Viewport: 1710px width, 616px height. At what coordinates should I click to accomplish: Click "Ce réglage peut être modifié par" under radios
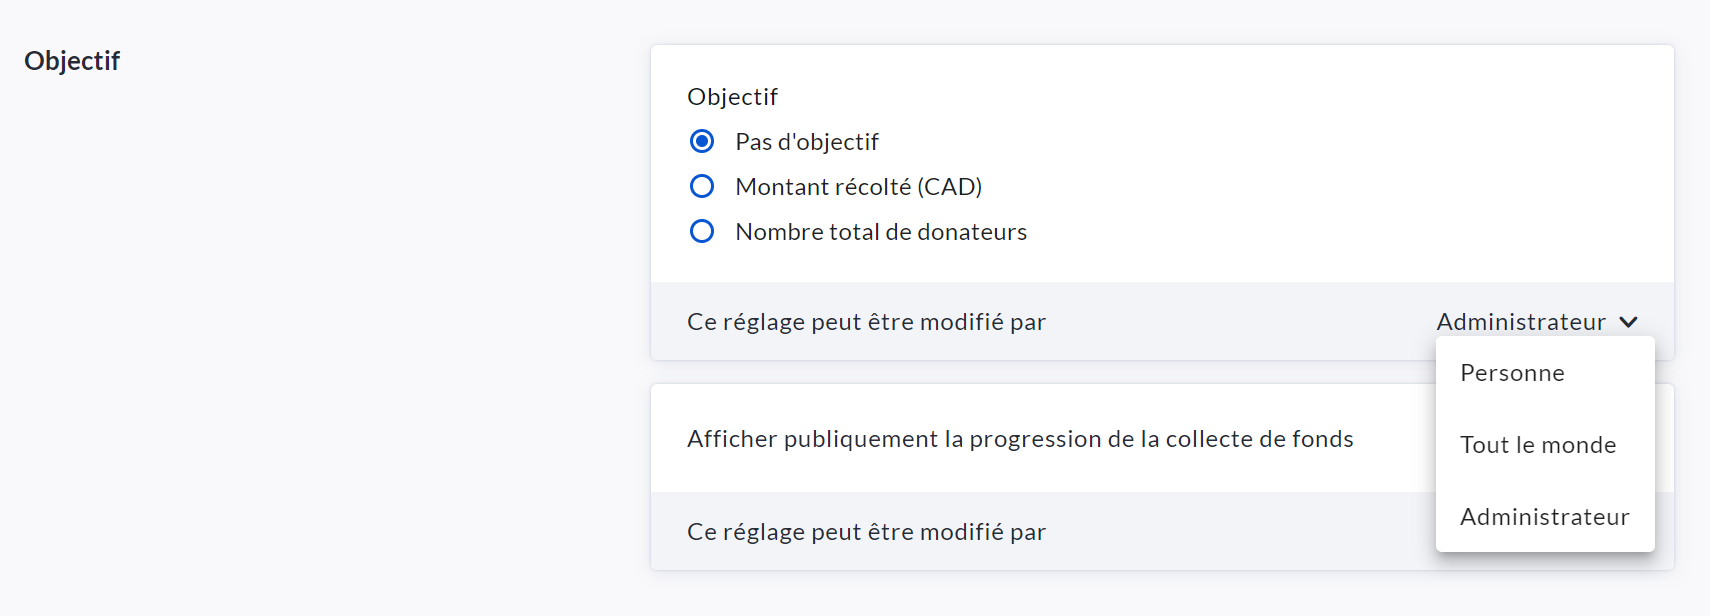coord(866,322)
